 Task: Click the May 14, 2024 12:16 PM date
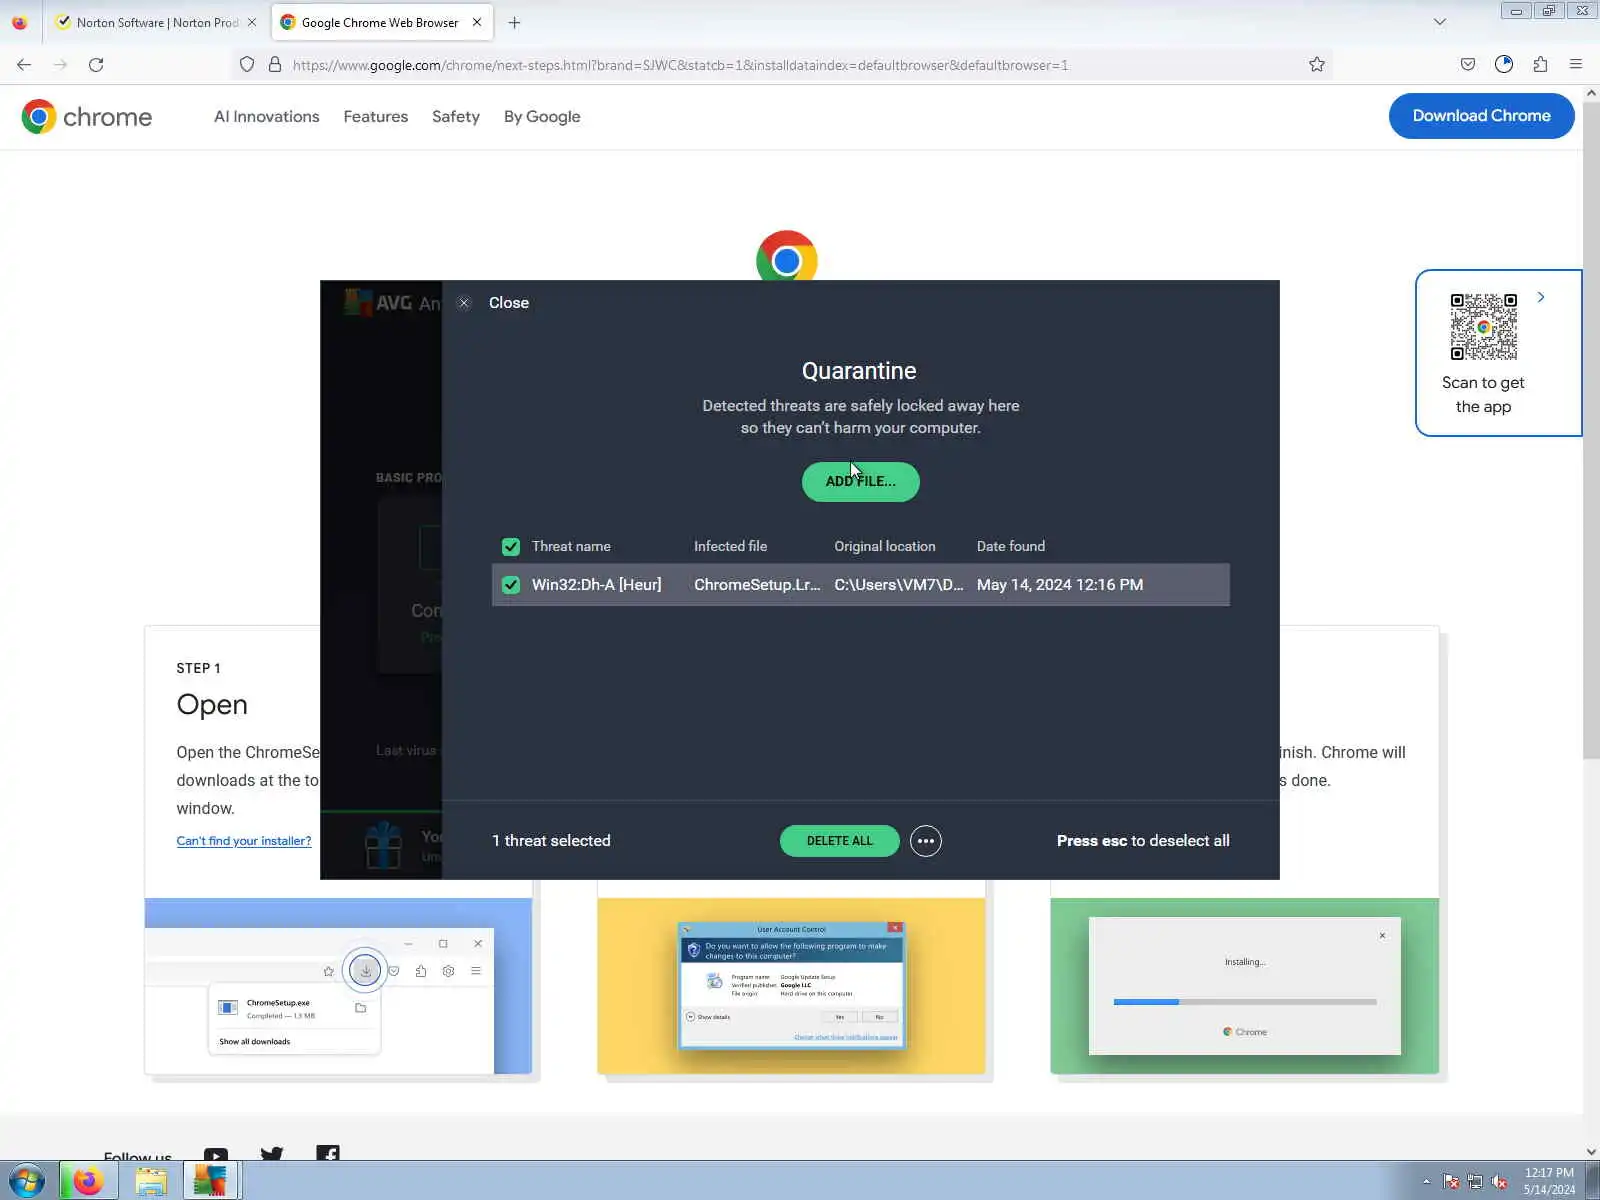coord(1059,585)
